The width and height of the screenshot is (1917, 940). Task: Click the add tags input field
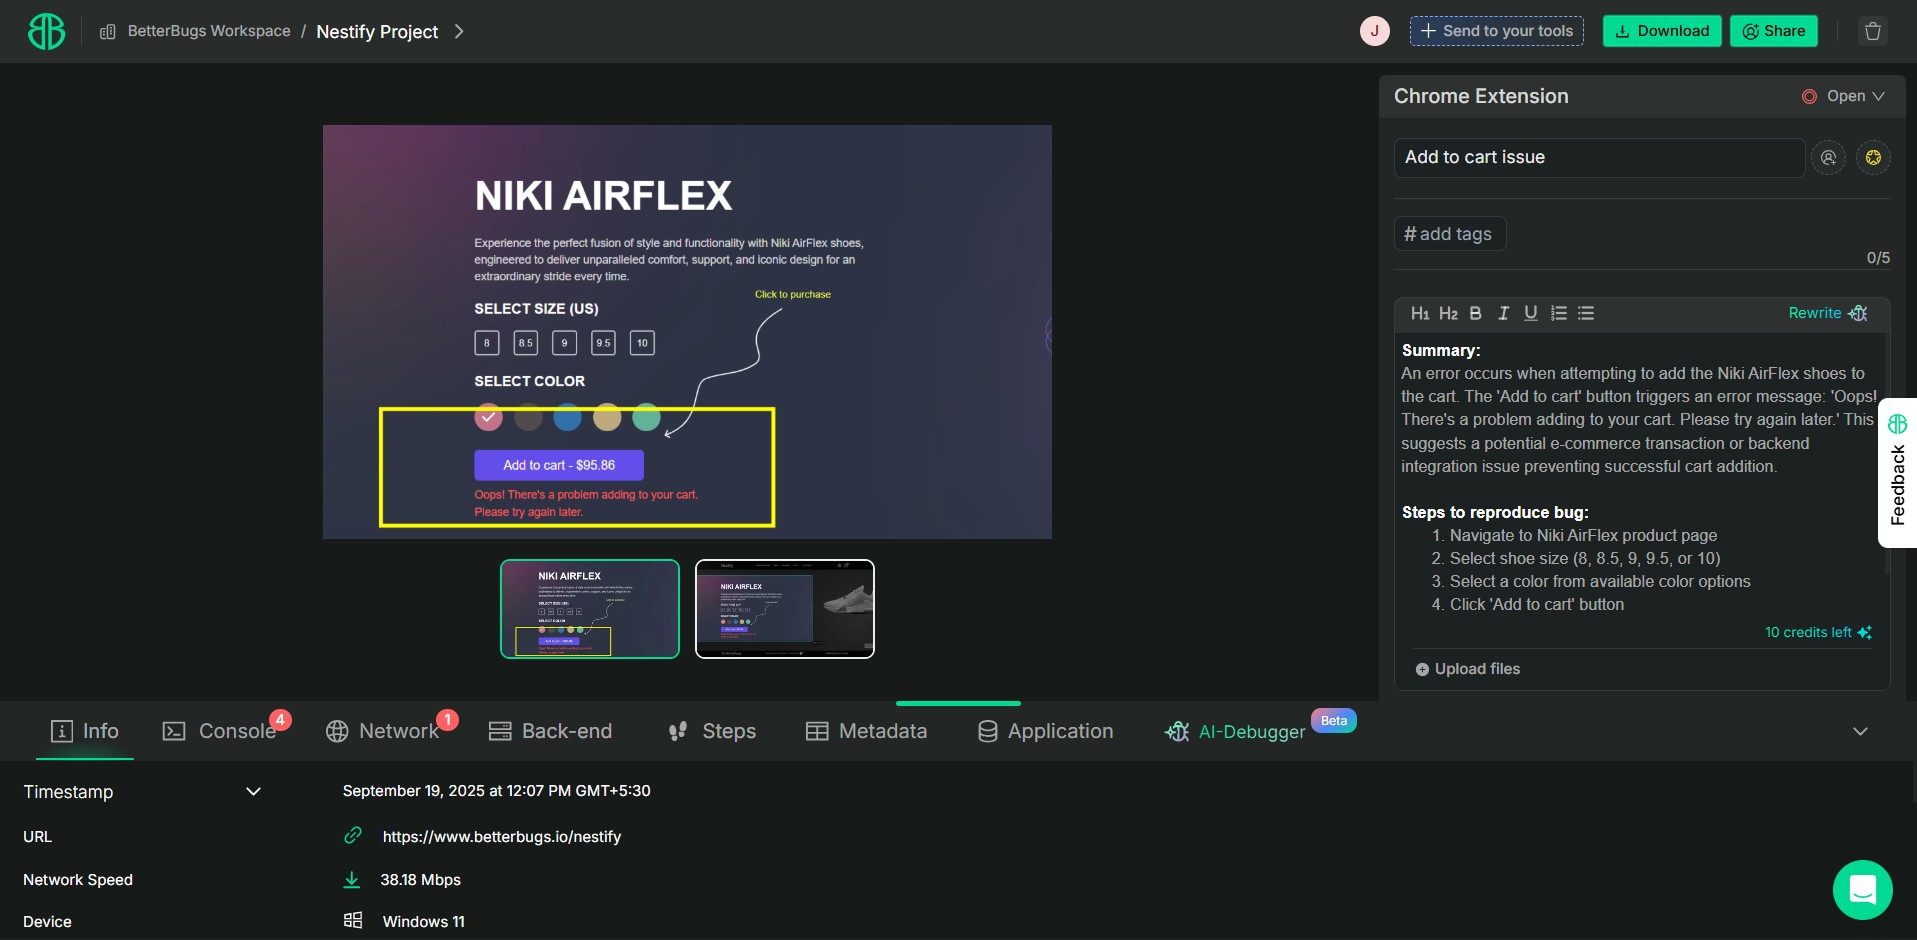(1450, 234)
